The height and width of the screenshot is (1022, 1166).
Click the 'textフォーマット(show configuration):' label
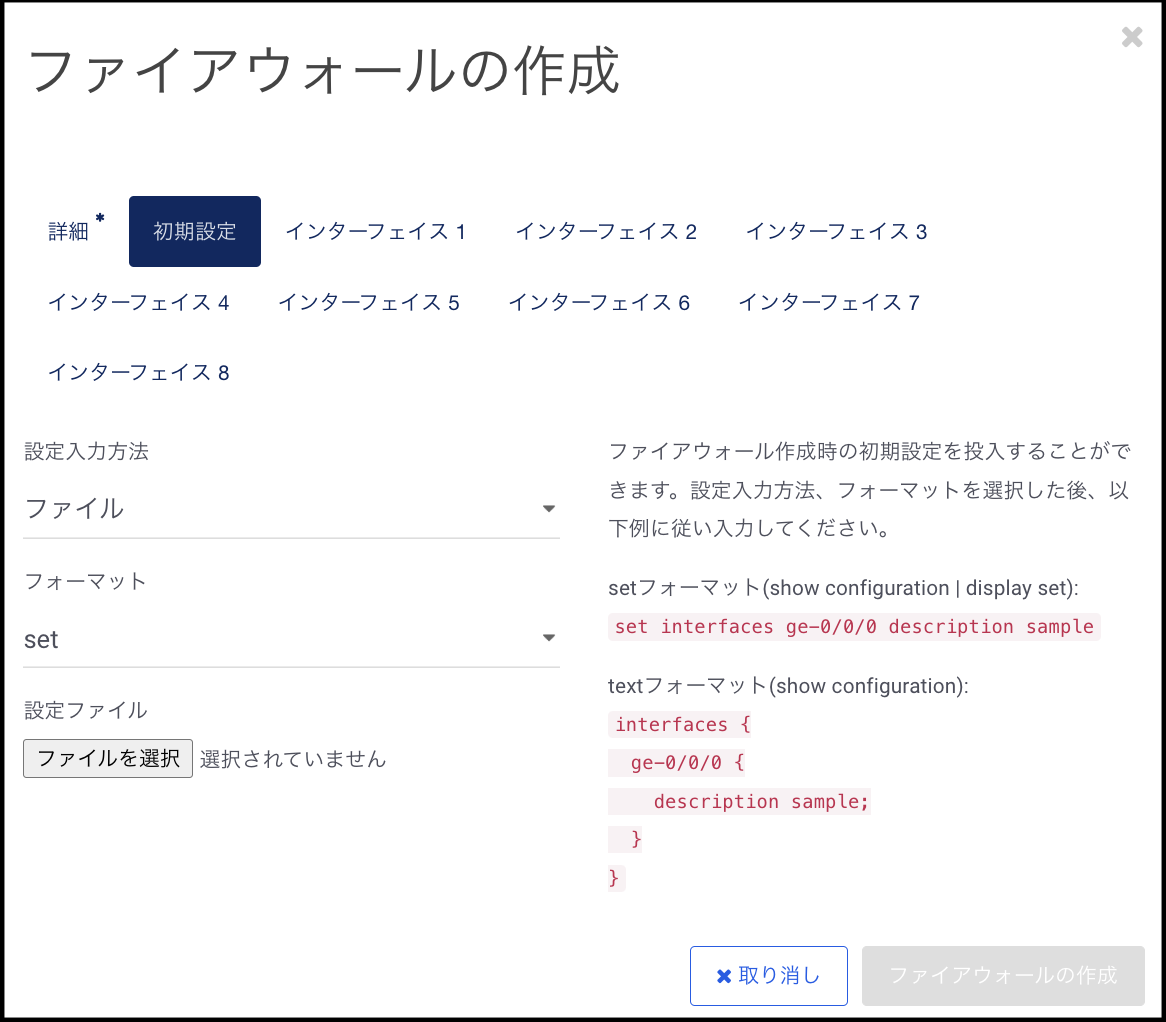788,686
